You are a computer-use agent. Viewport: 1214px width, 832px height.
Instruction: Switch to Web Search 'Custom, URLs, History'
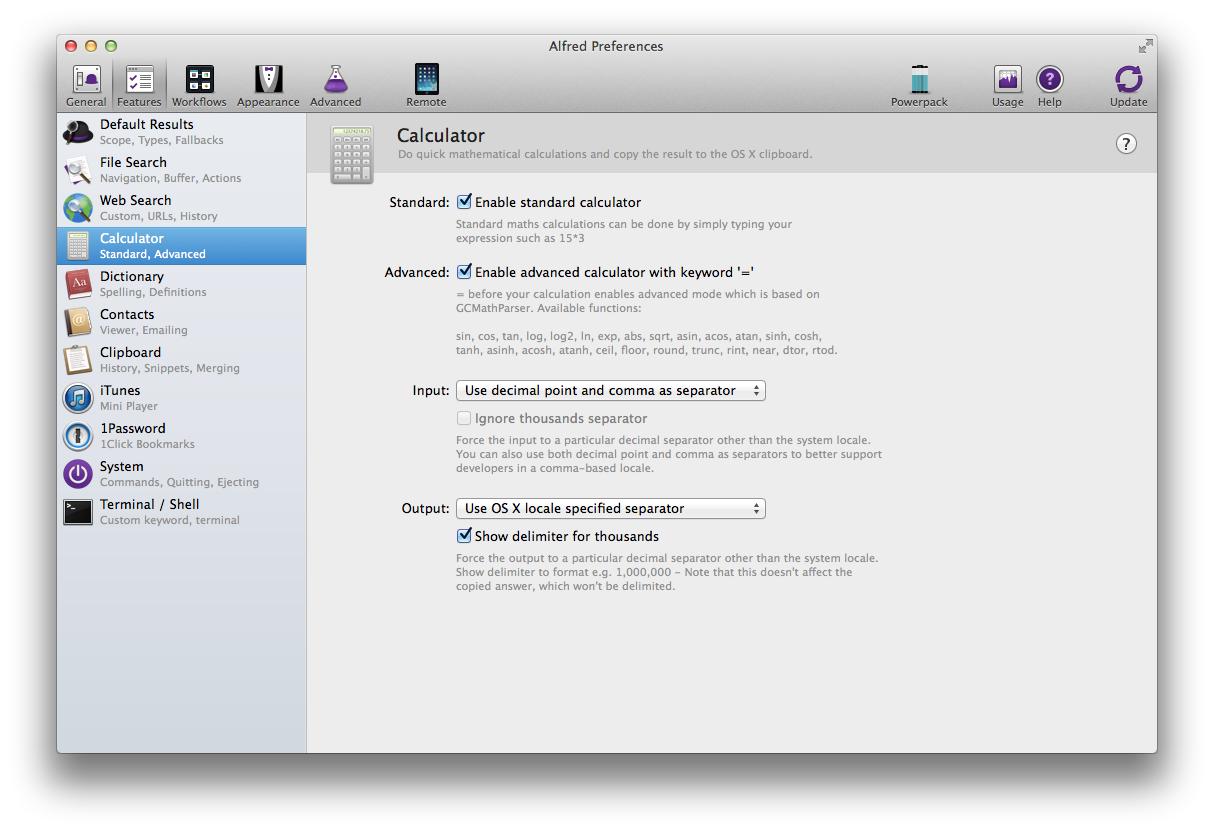click(x=182, y=208)
